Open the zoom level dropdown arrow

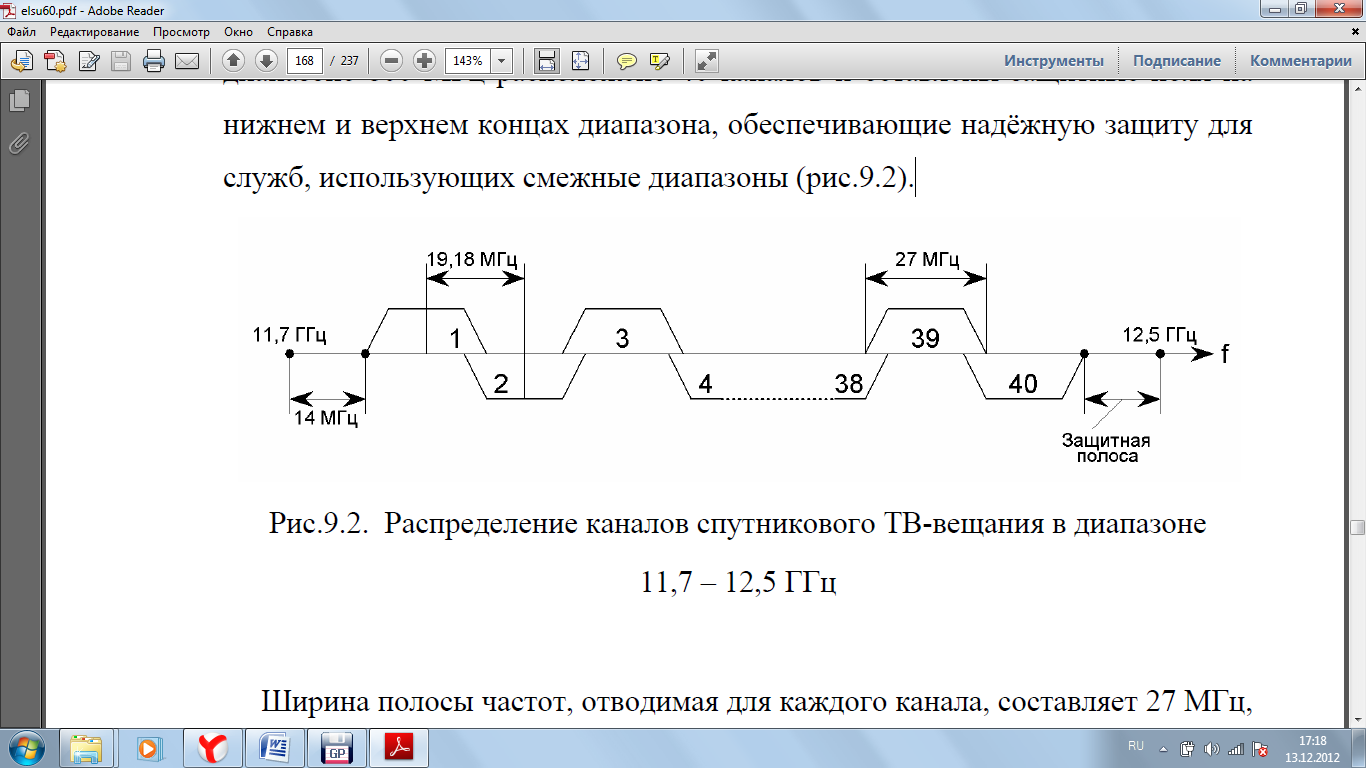502,61
